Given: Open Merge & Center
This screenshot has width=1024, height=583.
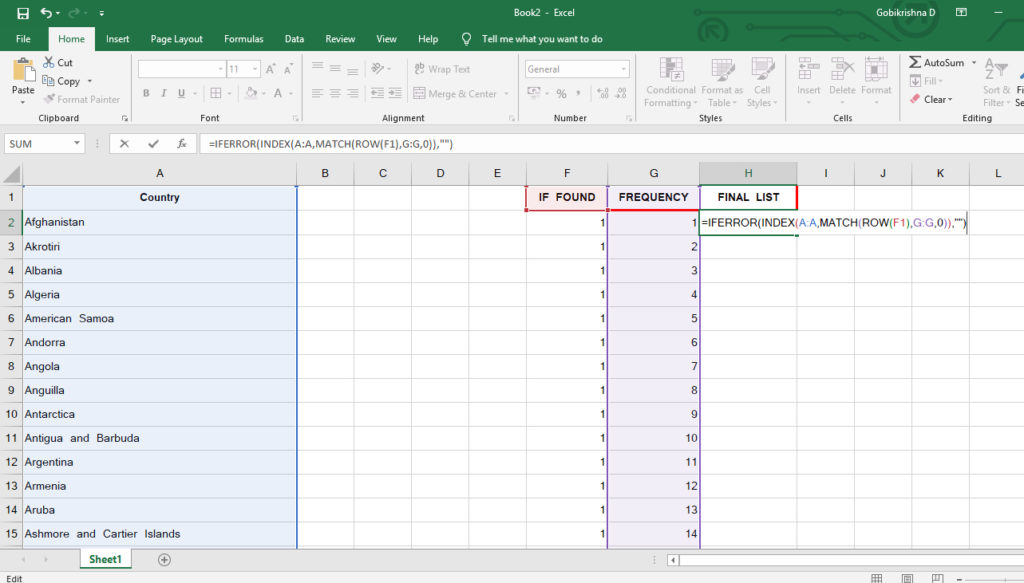Looking at the screenshot, I should (x=455, y=92).
